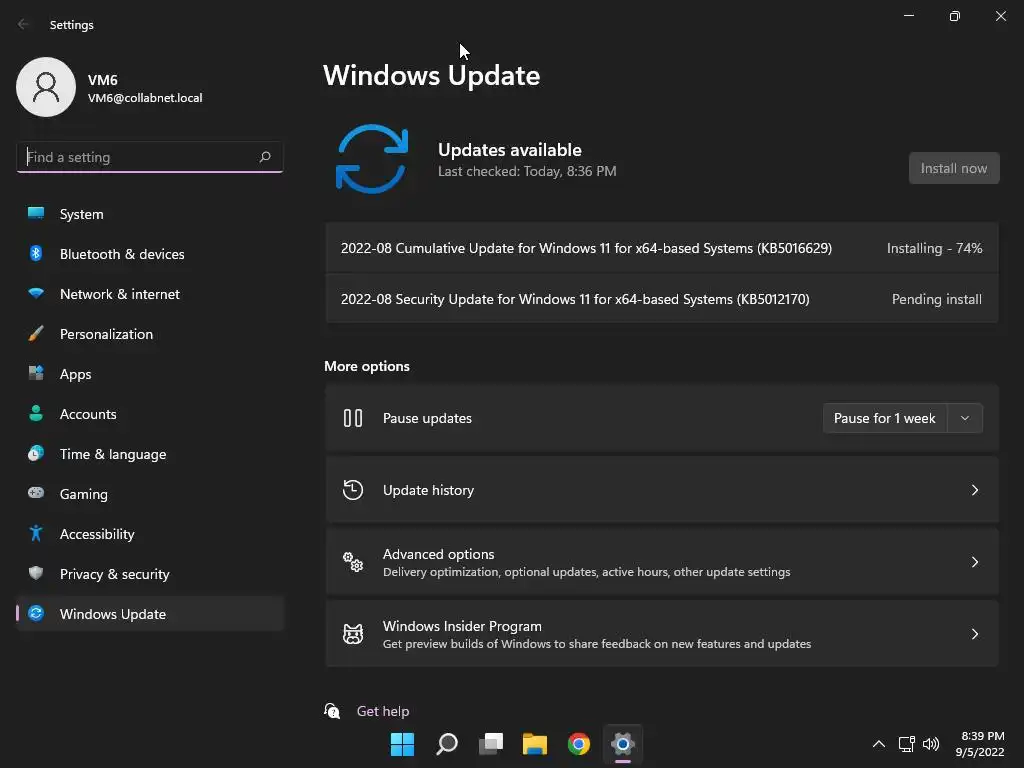
Task: Select Network & internet in sidebar
Action: point(150,293)
